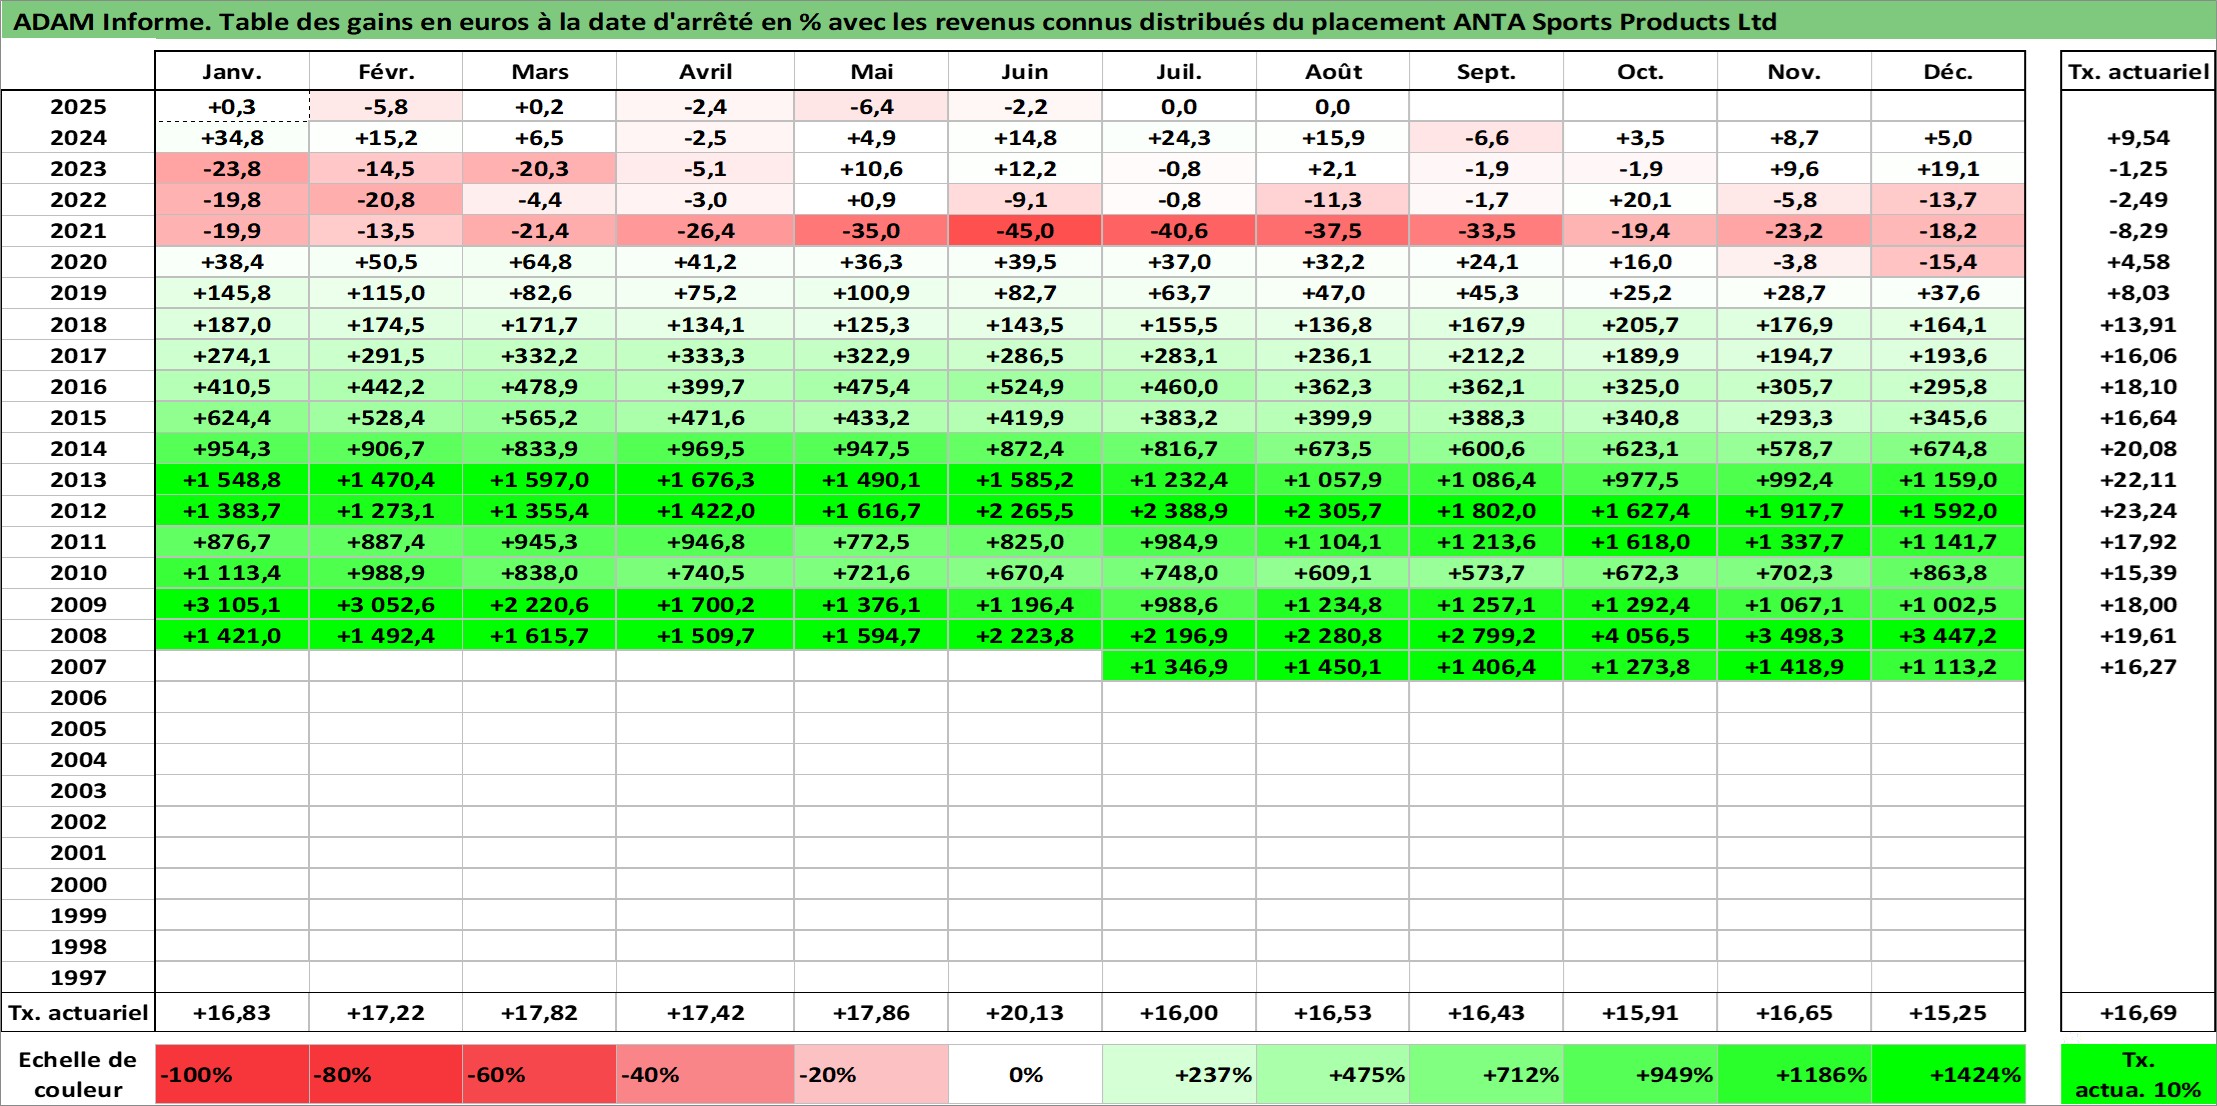Select the +4 056,5 cell
This screenshot has width=2217, height=1106.
1640,635
